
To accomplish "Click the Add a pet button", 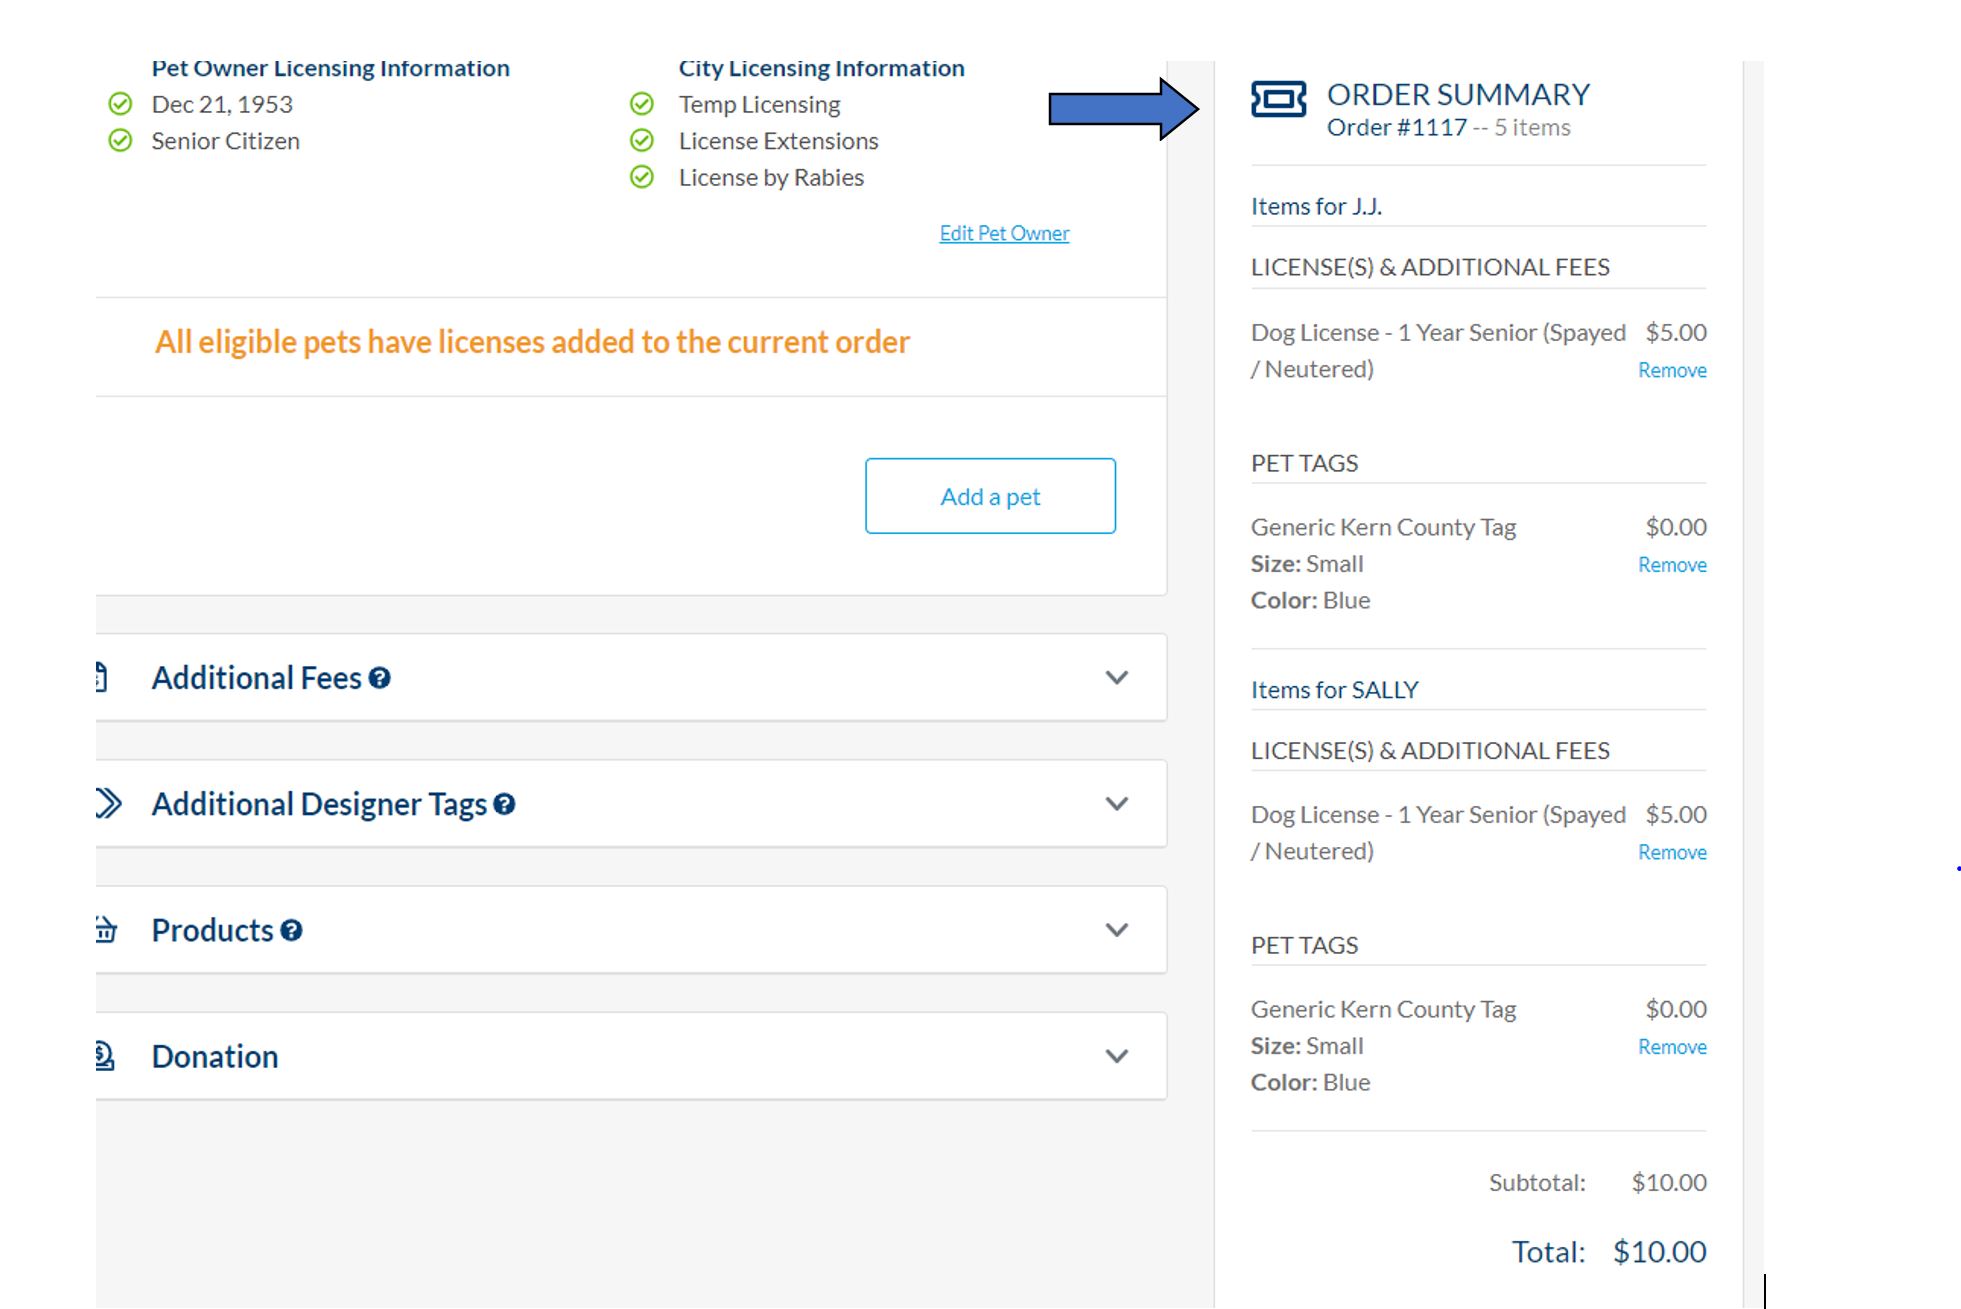I will [989, 495].
